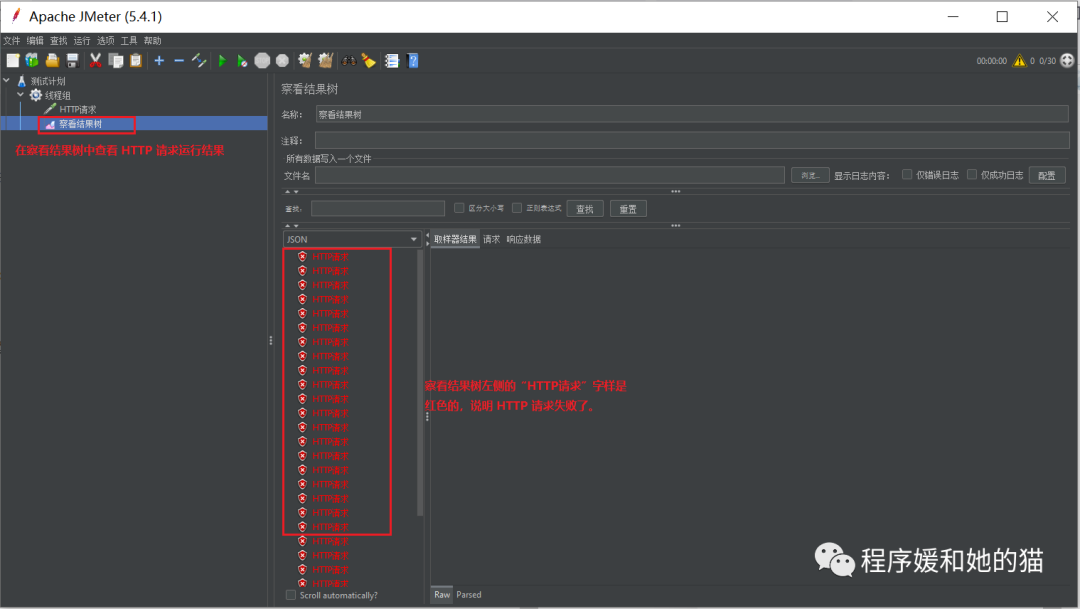This screenshot has width=1080, height=609.
Task: Cut the selected element with scissors icon
Action: [x=96, y=61]
